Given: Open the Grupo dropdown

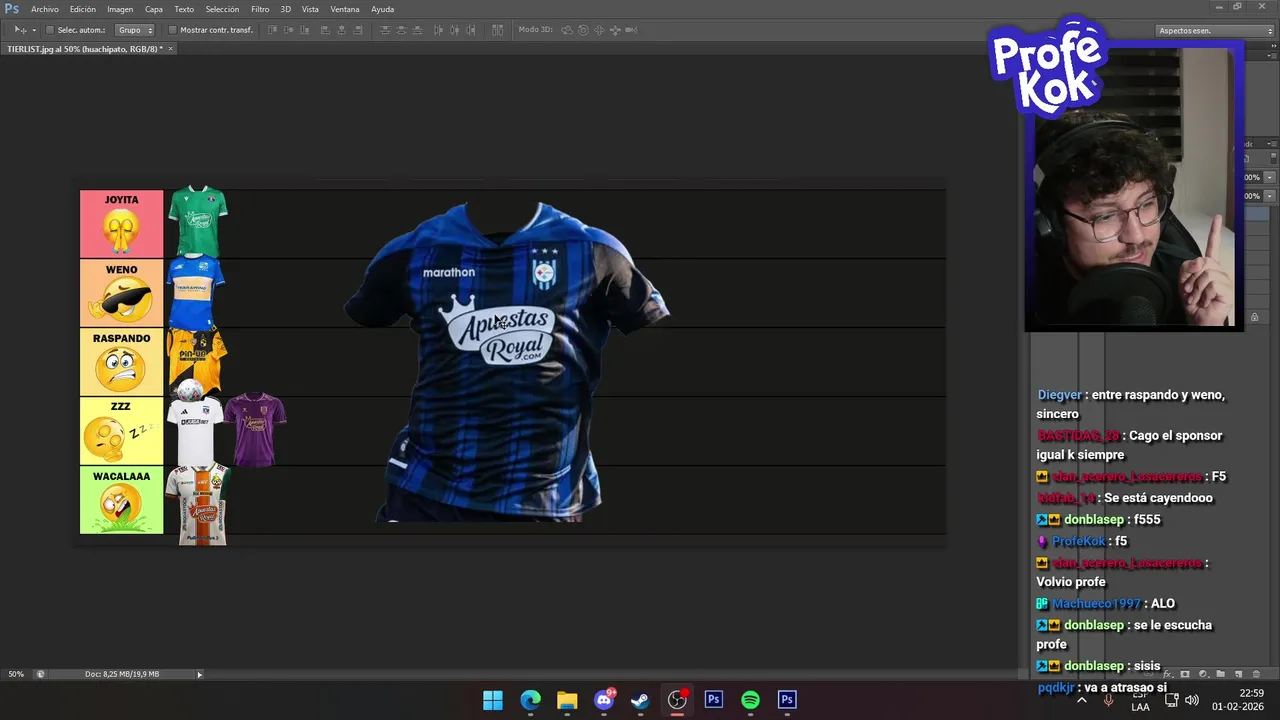Looking at the screenshot, I should (135, 30).
